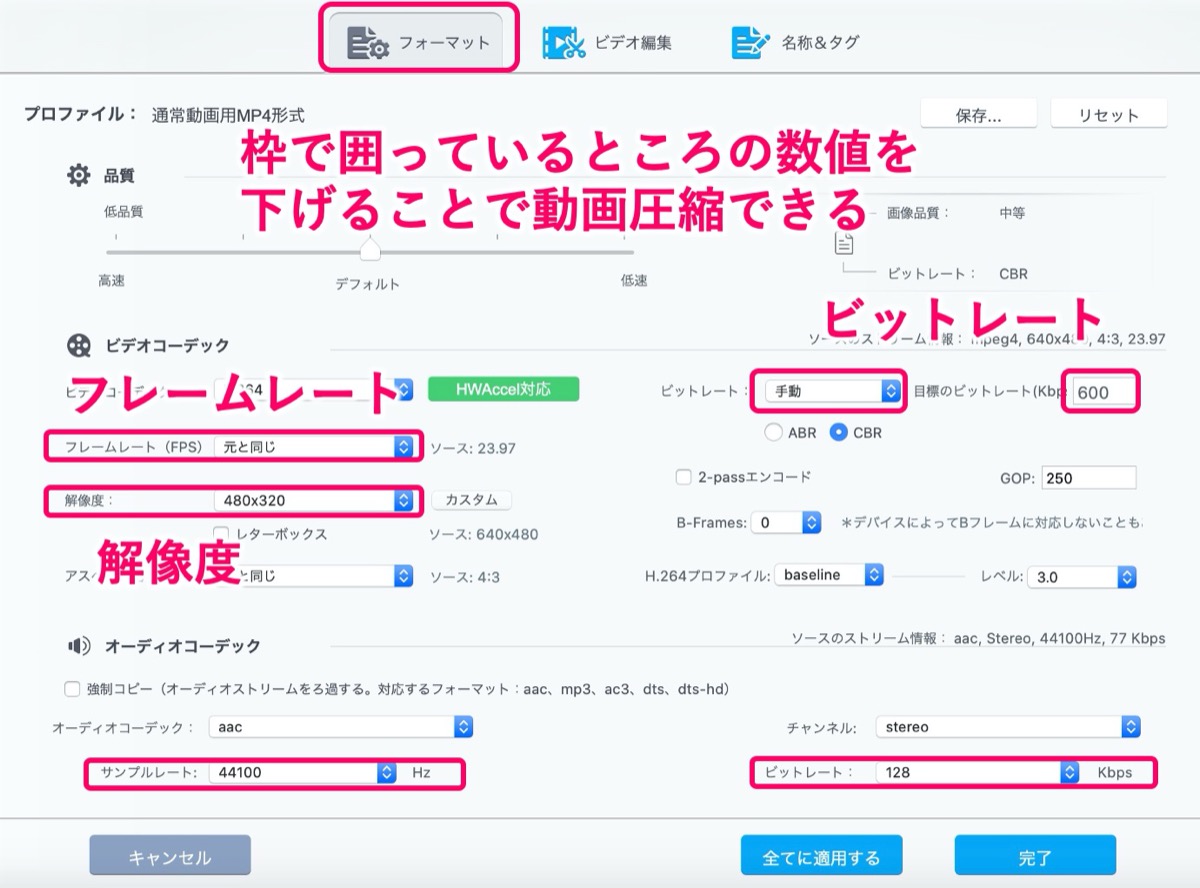Click the ソース: 23.97 text
This screenshot has height=888, width=1200.
pyautogui.click(x=473, y=448)
